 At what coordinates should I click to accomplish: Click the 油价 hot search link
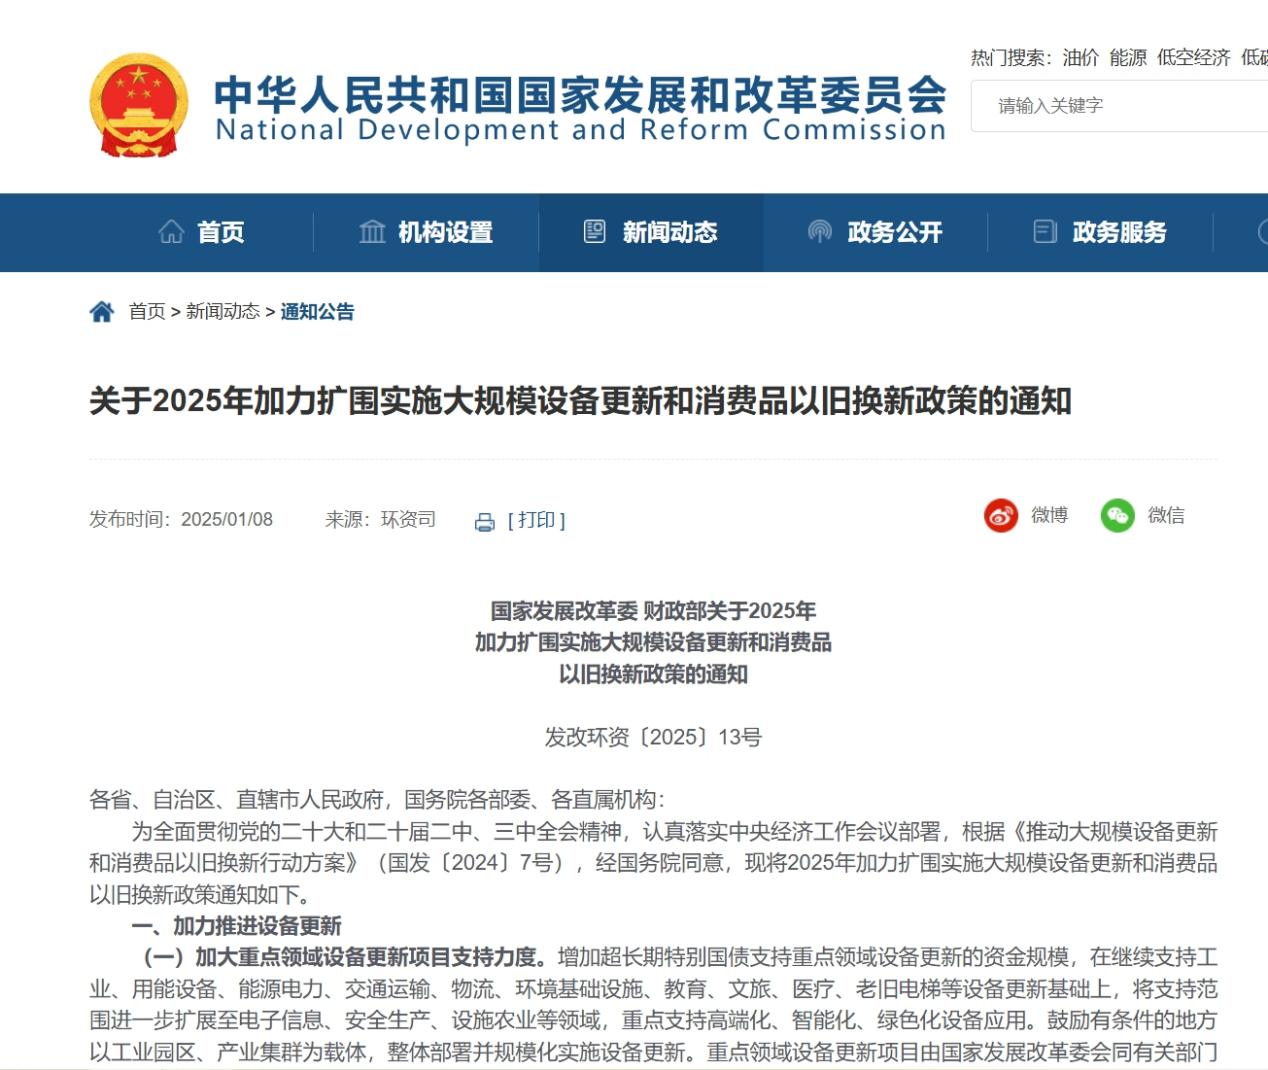tap(1080, 58)
